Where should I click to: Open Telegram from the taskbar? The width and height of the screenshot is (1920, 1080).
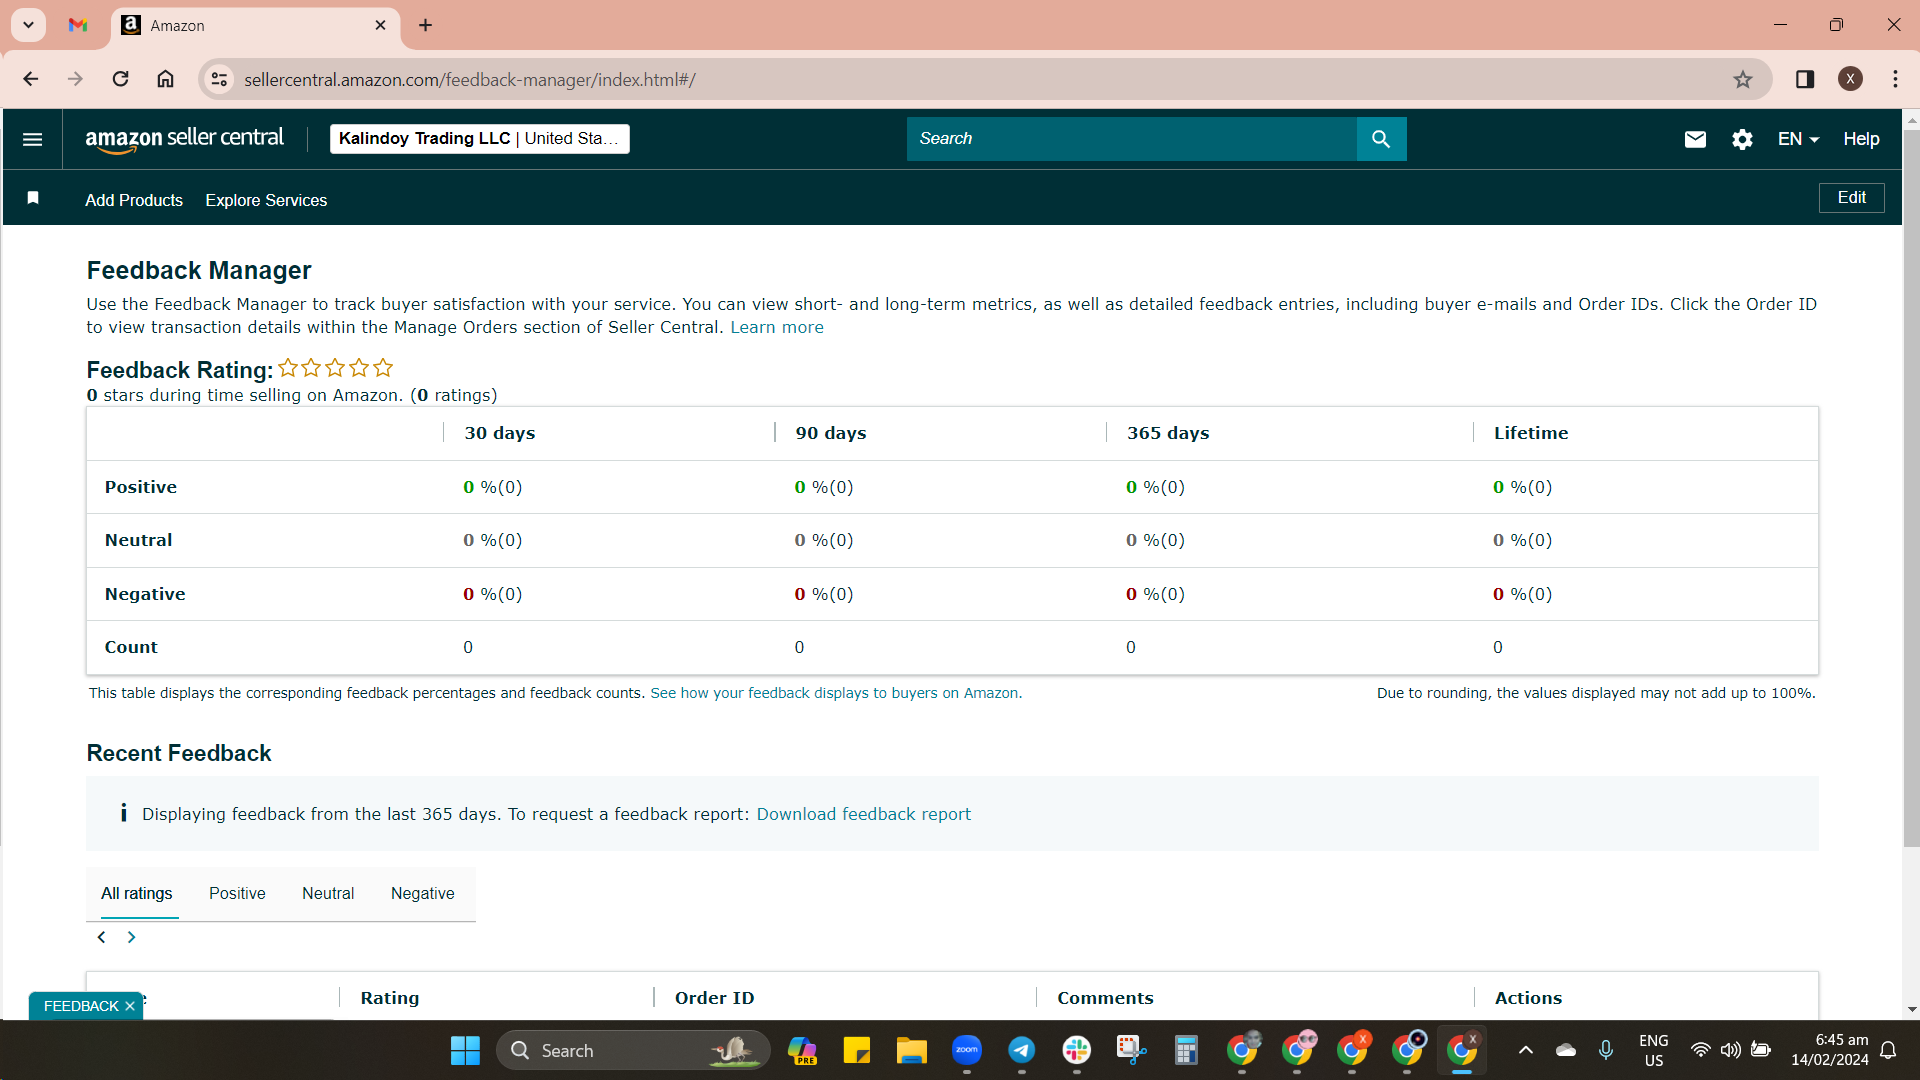pyautogui.click(x=1021, y=1050)
